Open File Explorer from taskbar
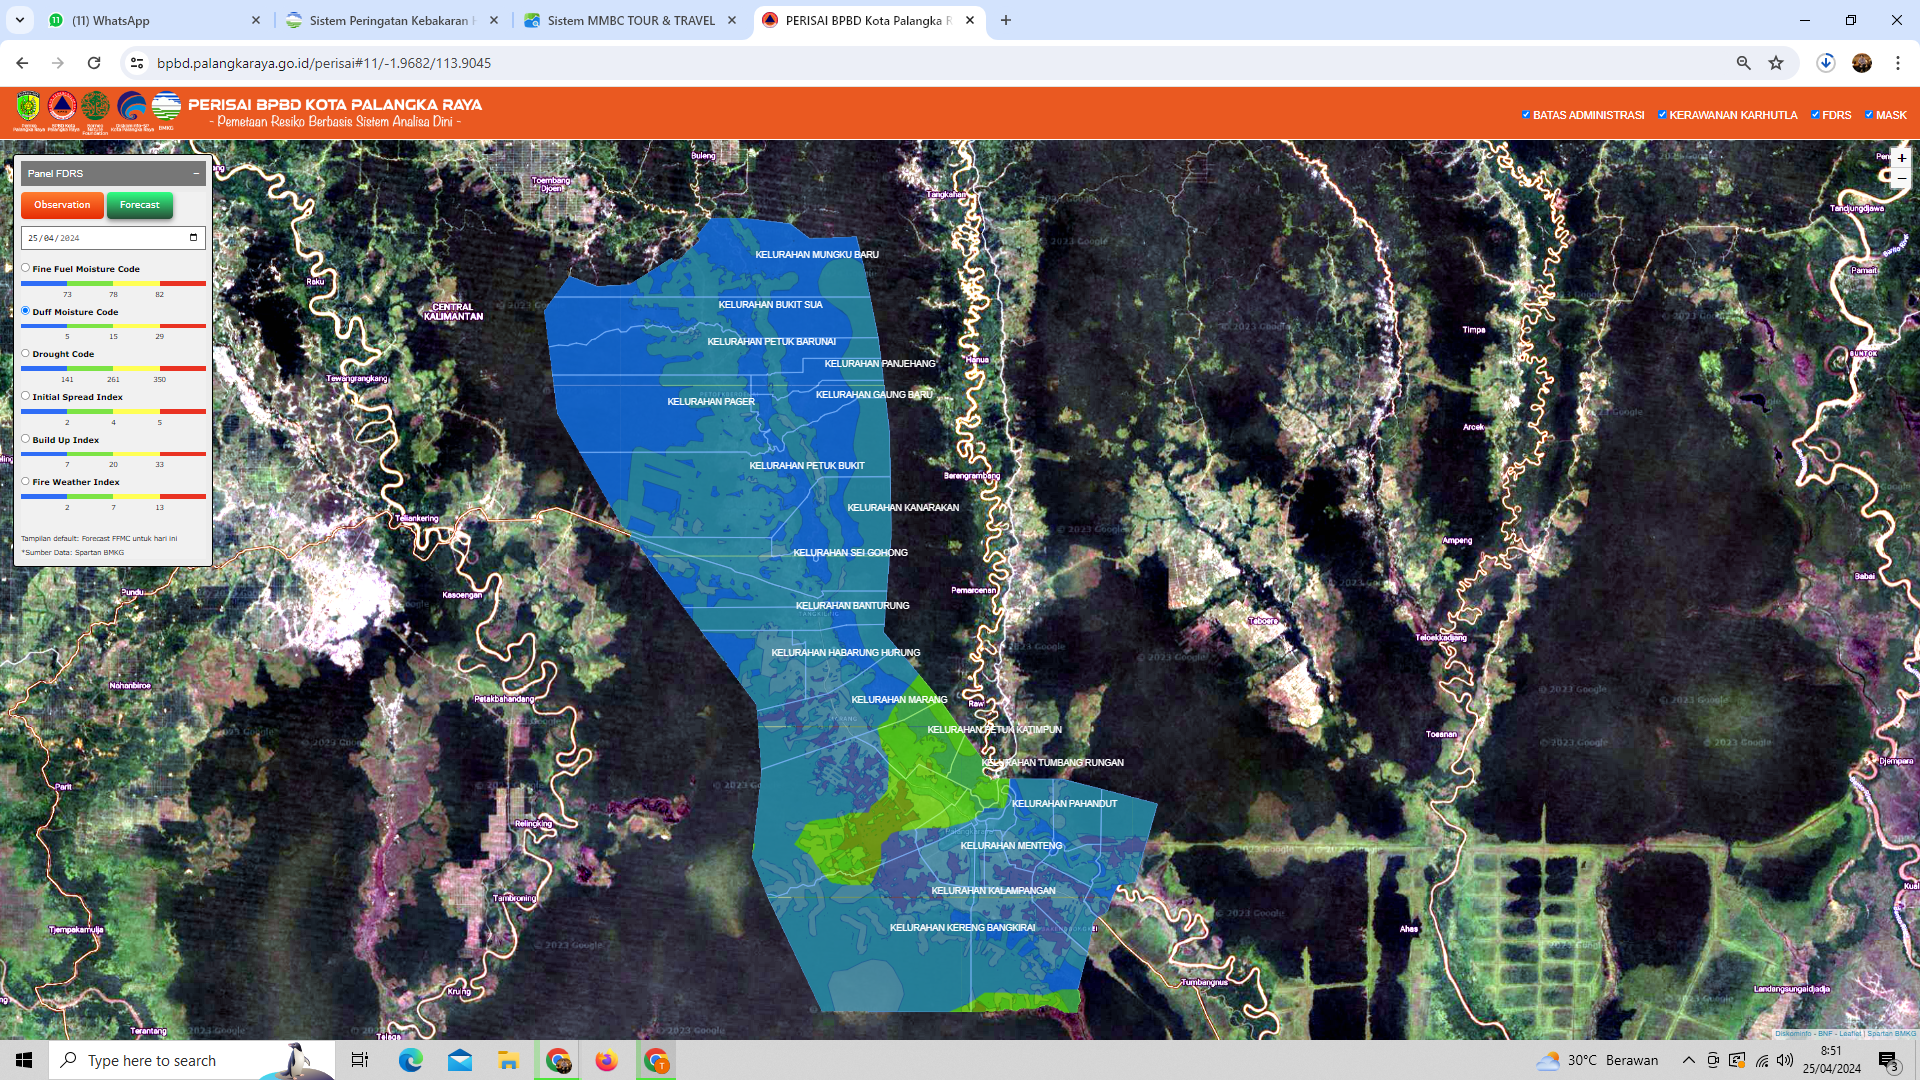The height and width of the screenshot is (1080, 1920). tap(508, 1060)
